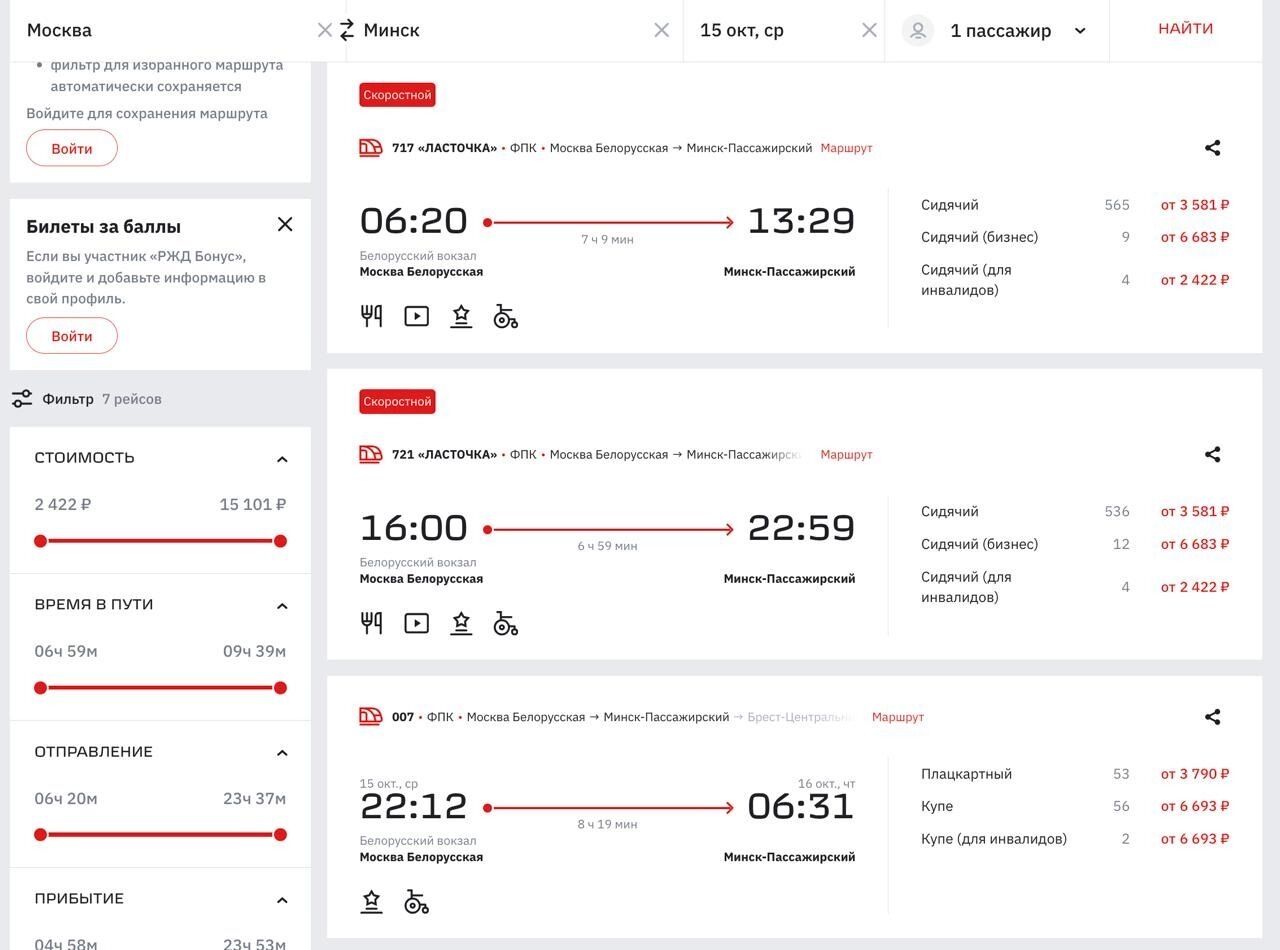The width and height of the screenshot is (1280, 950).
Task: Click the wheelchair accessibility icon on train 007
Action: coord(416,903)
